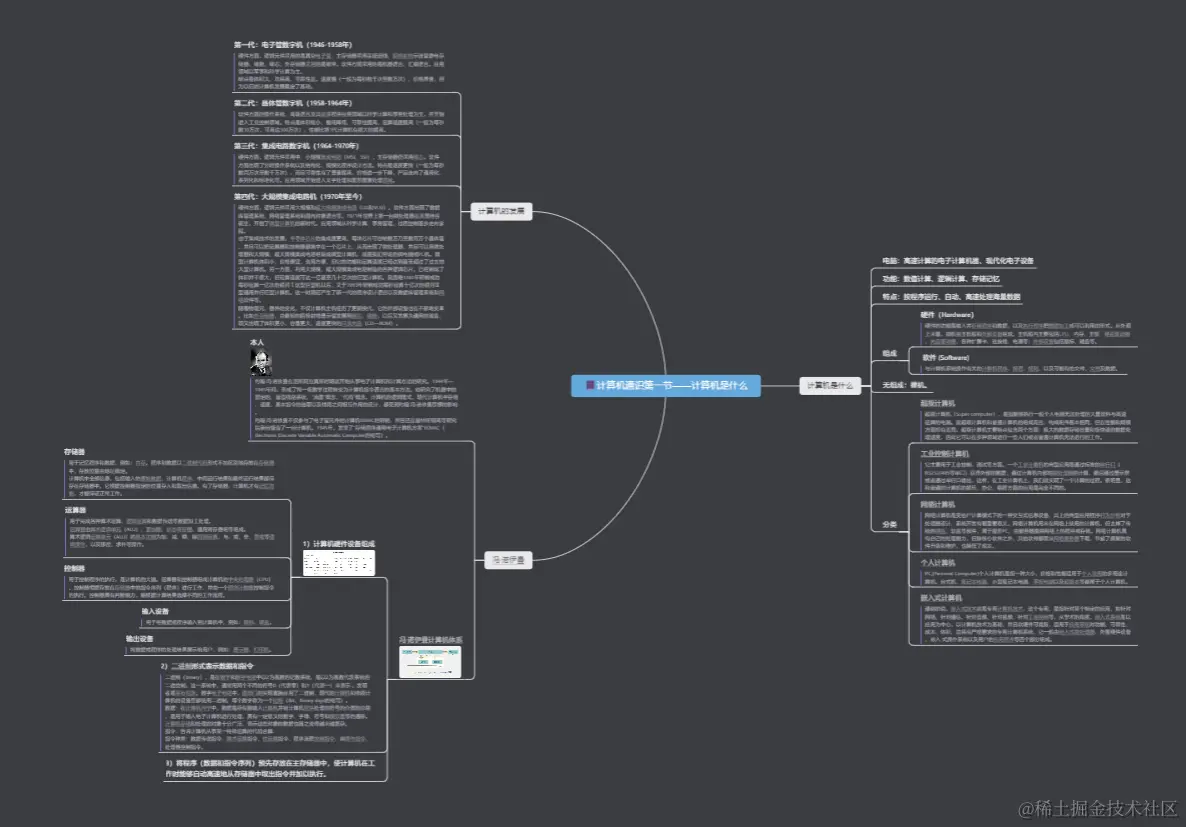Select the 个人计算机 topic
This screenshot has height=827, width=1186.
click(937, 563)
